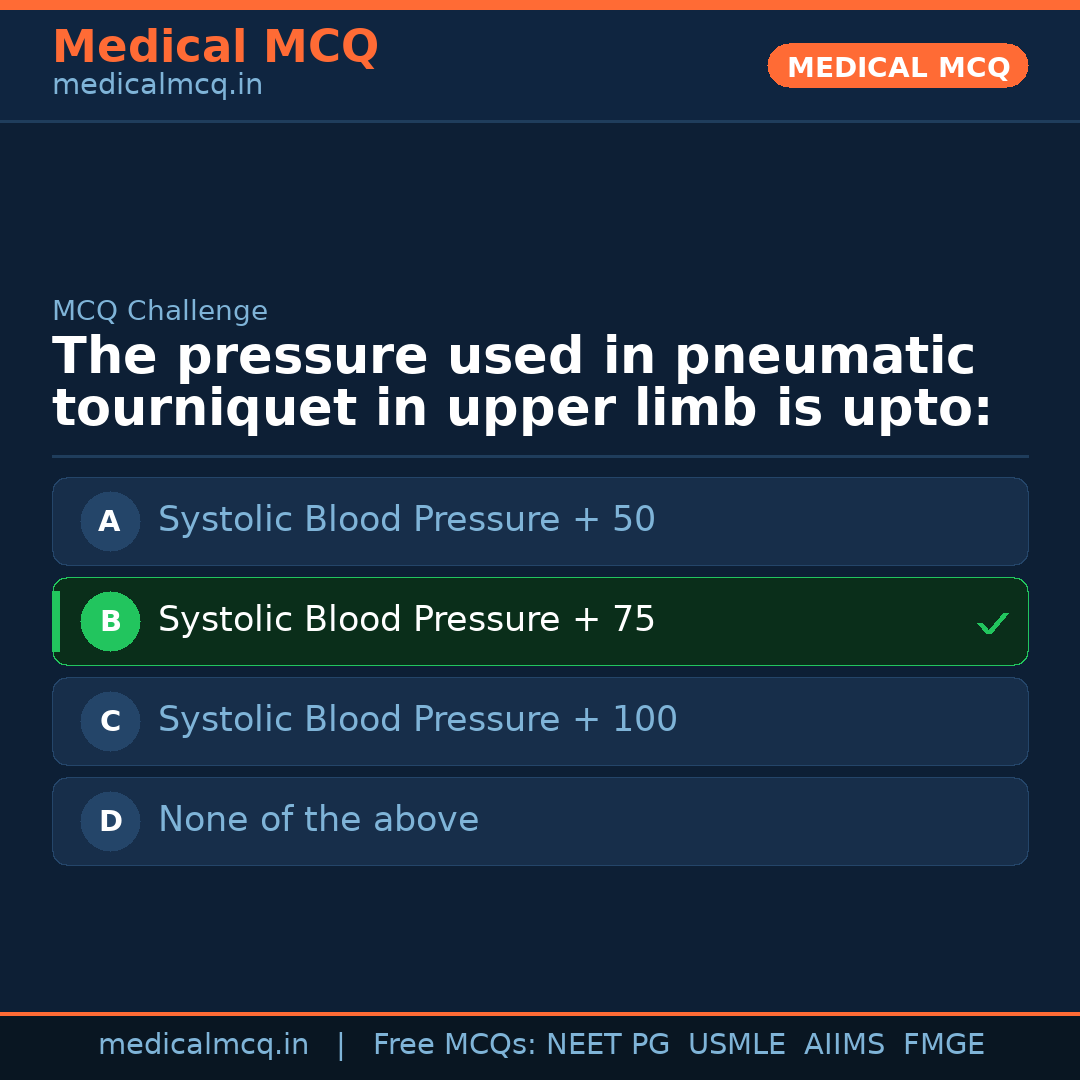Click USMLE in footer

pyautogui.click(x=736, y=1045)
